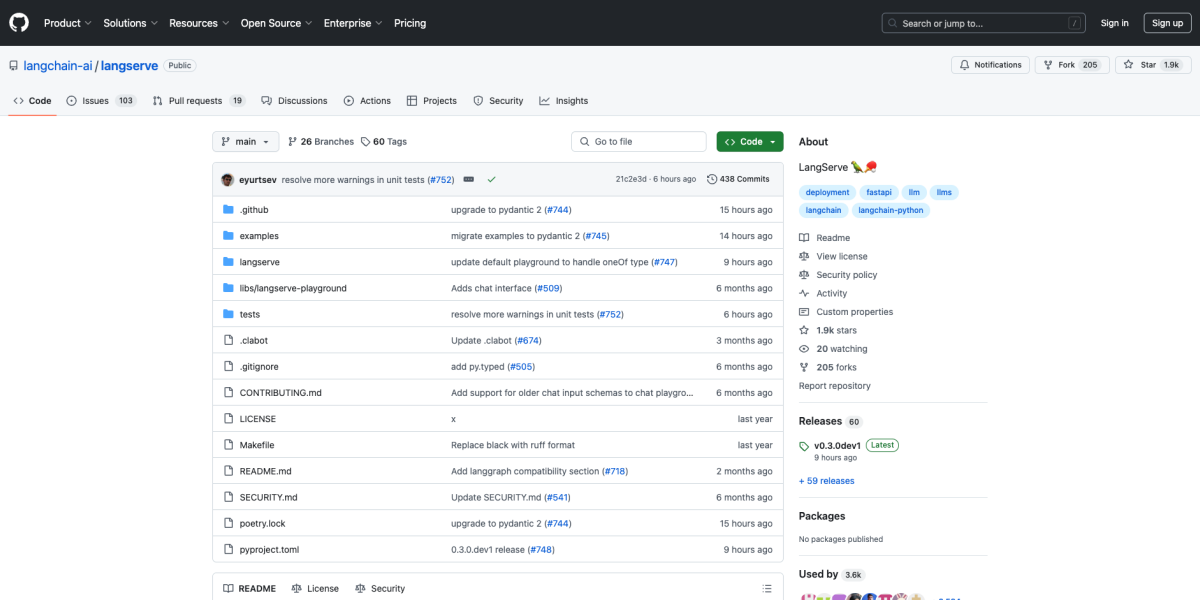Screen dimensions: 1200x600
Task: Open 438 Commits history
Action: tap(738, 179)
